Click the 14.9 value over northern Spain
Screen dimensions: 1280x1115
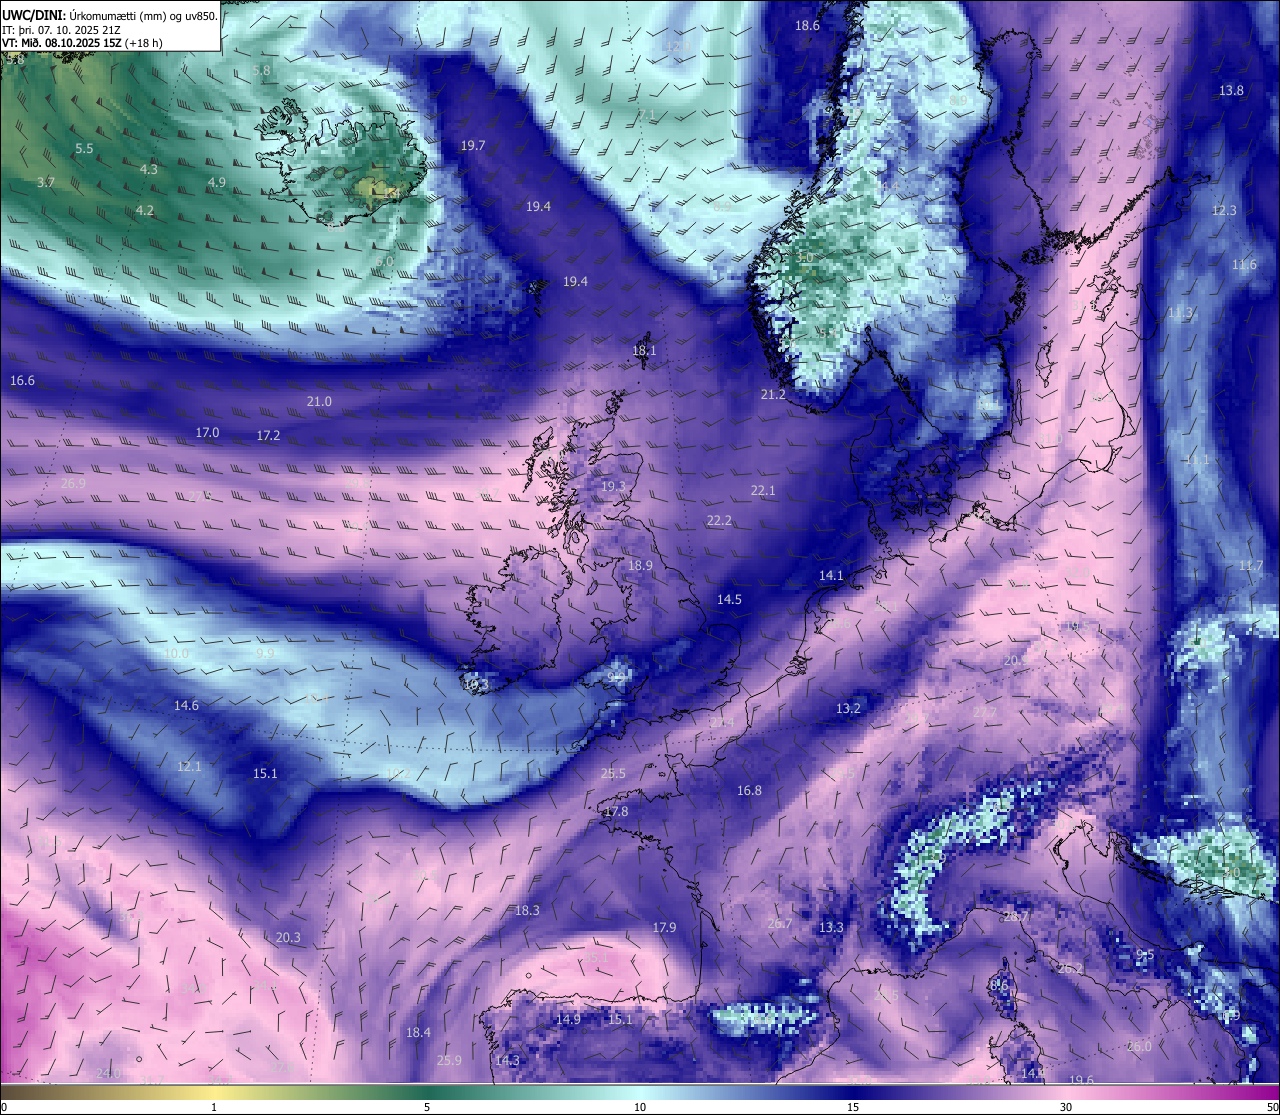(x=568, y=1020)
